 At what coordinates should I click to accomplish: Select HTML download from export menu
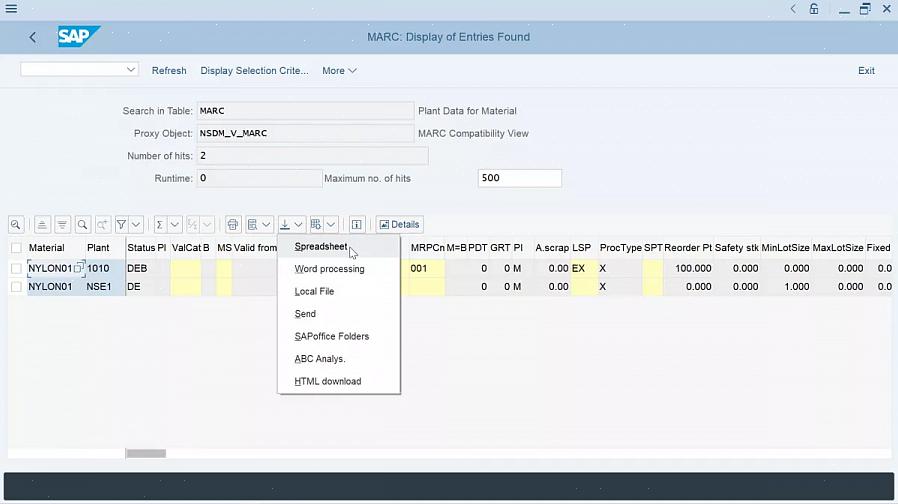[x=327, y=381]
